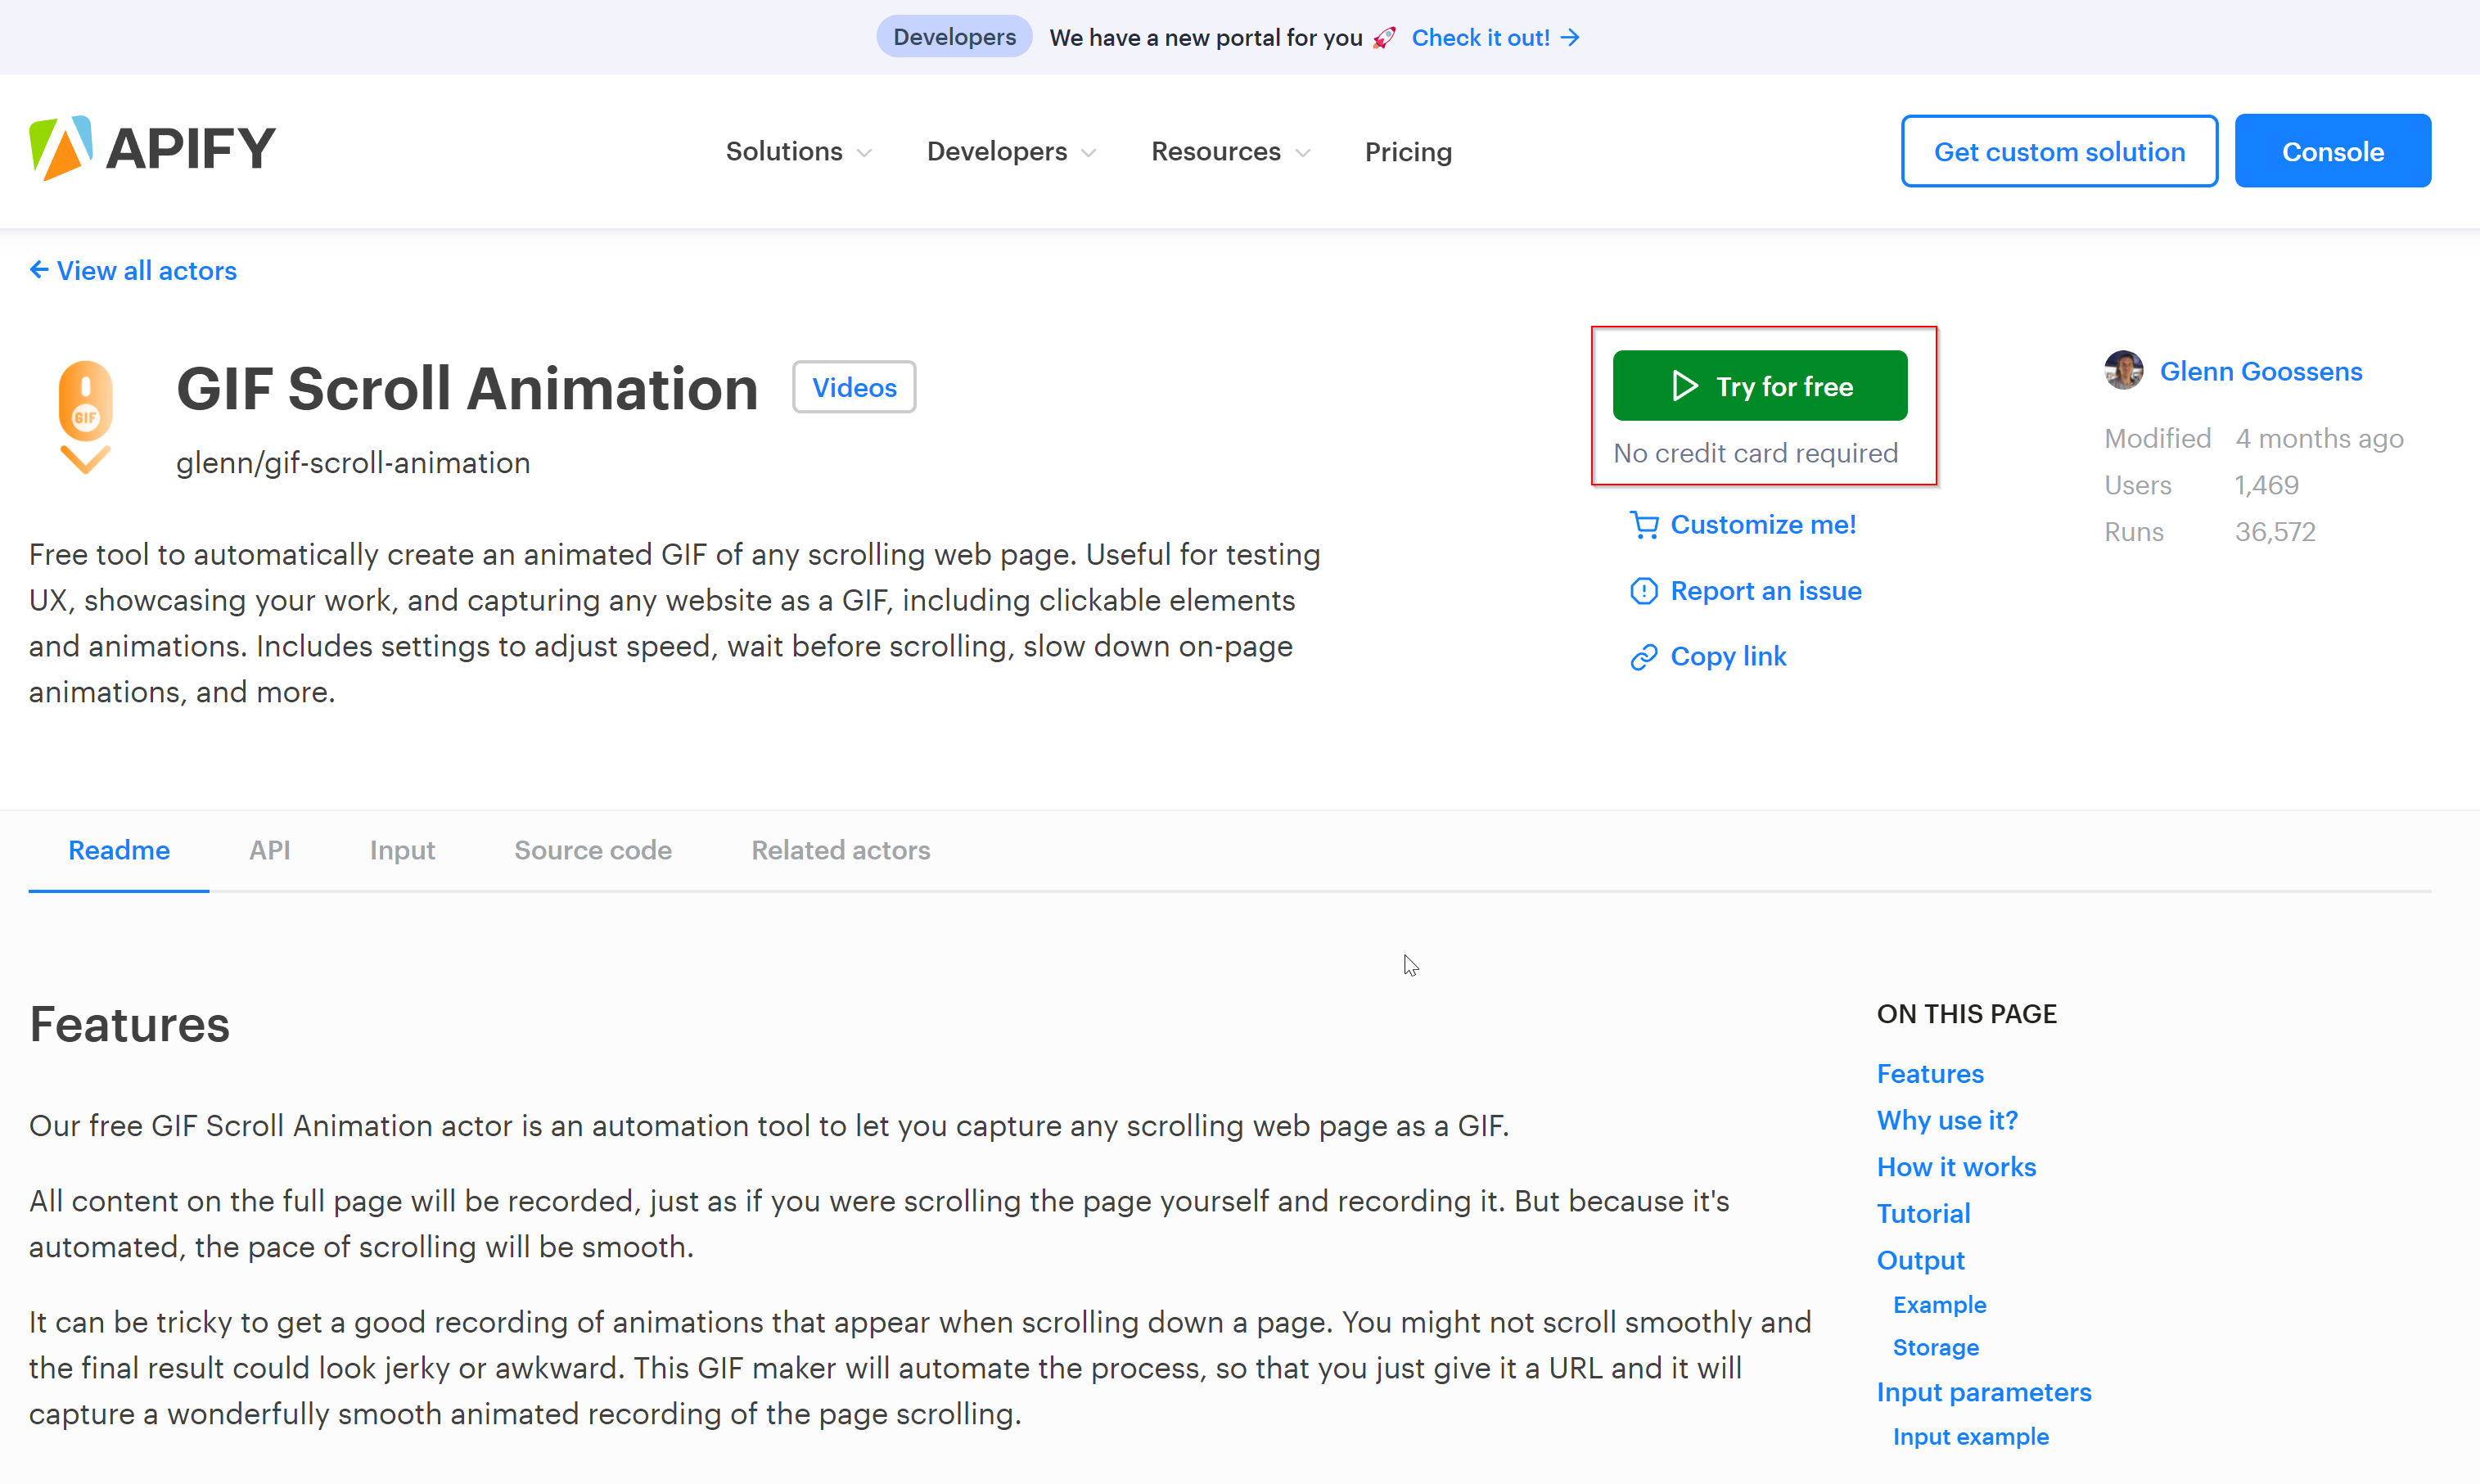Screen dimensions: 2480x1484
Task: Click No credit card required text
Action: click(1755, 453)
